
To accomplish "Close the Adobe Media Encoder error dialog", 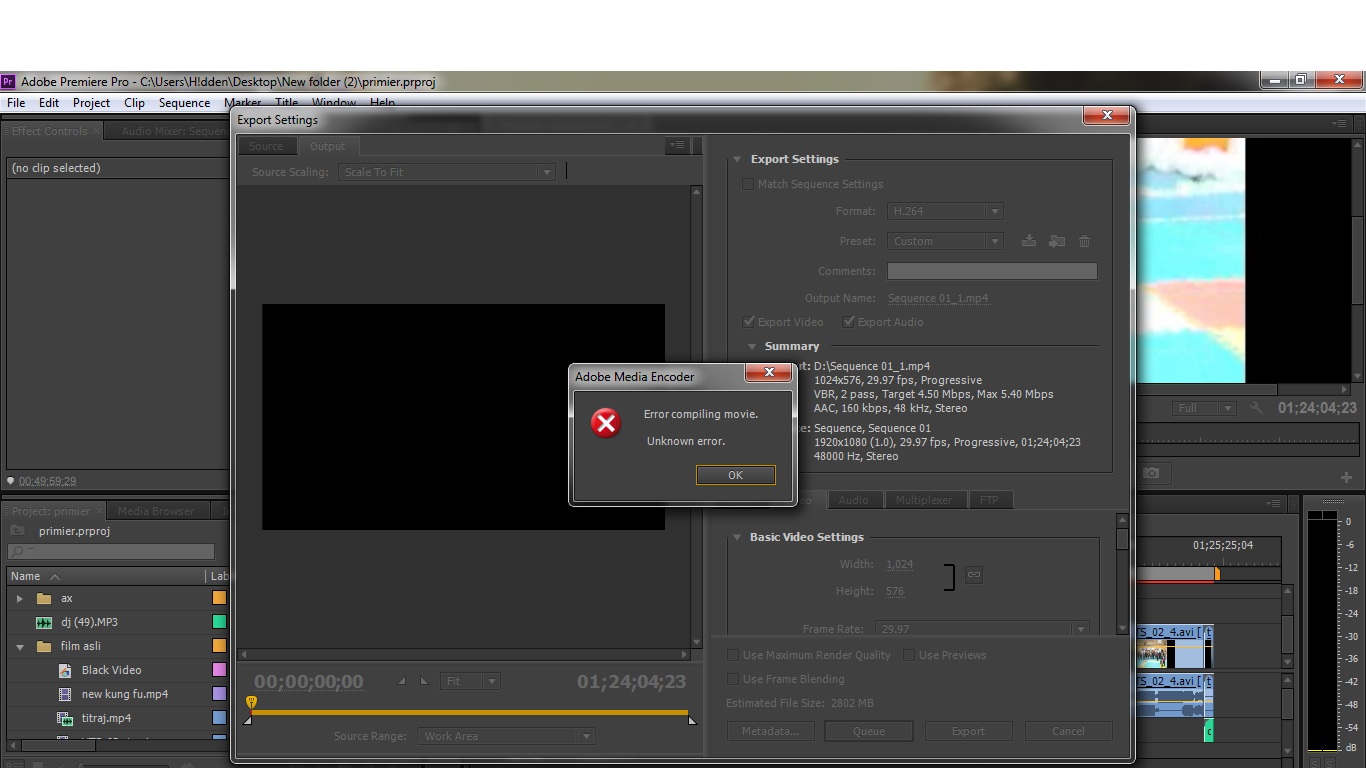I will click(769, 372).
